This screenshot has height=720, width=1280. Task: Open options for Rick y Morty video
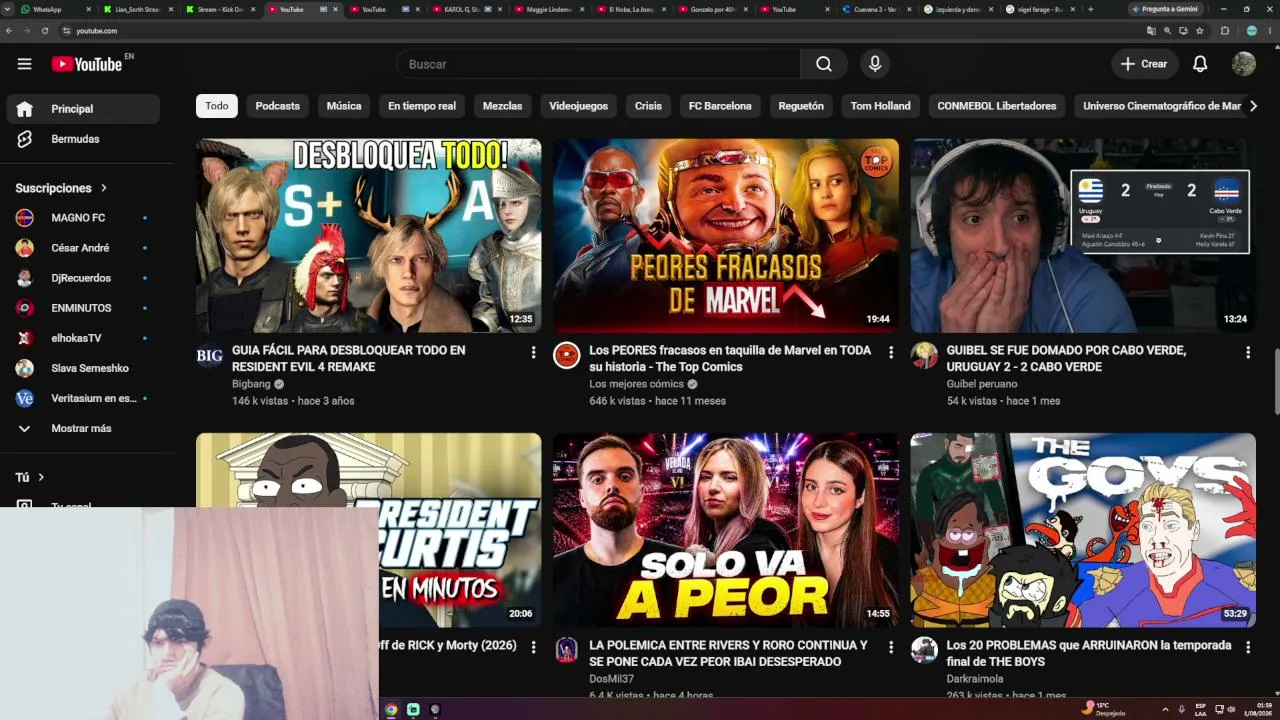tap(533, 647)
